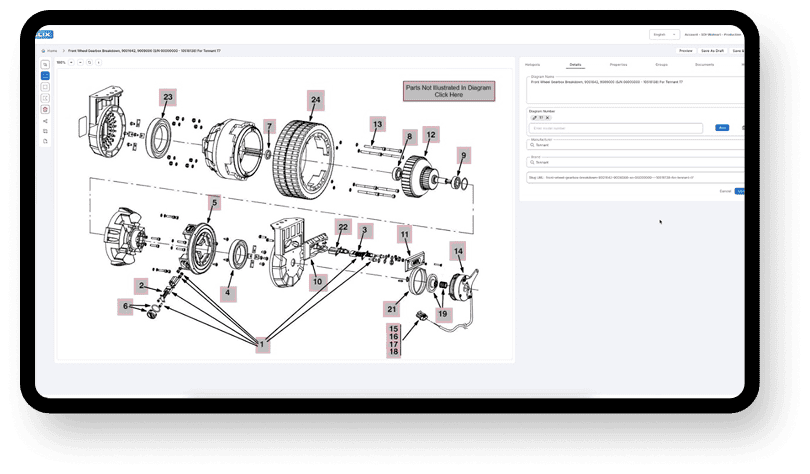The height and width of the screenshot is (474, 810).
Task: Select hotspot 24 on the diagram
Action: coord(316,100)
